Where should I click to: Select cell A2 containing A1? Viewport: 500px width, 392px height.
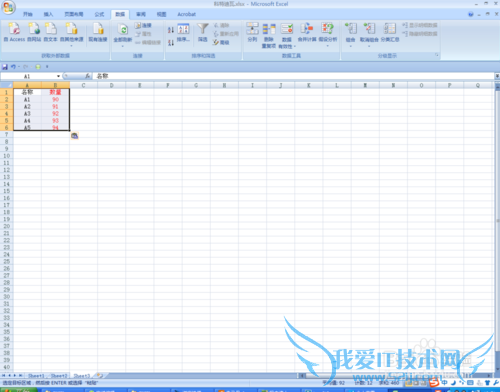click(x=27, y=99)
